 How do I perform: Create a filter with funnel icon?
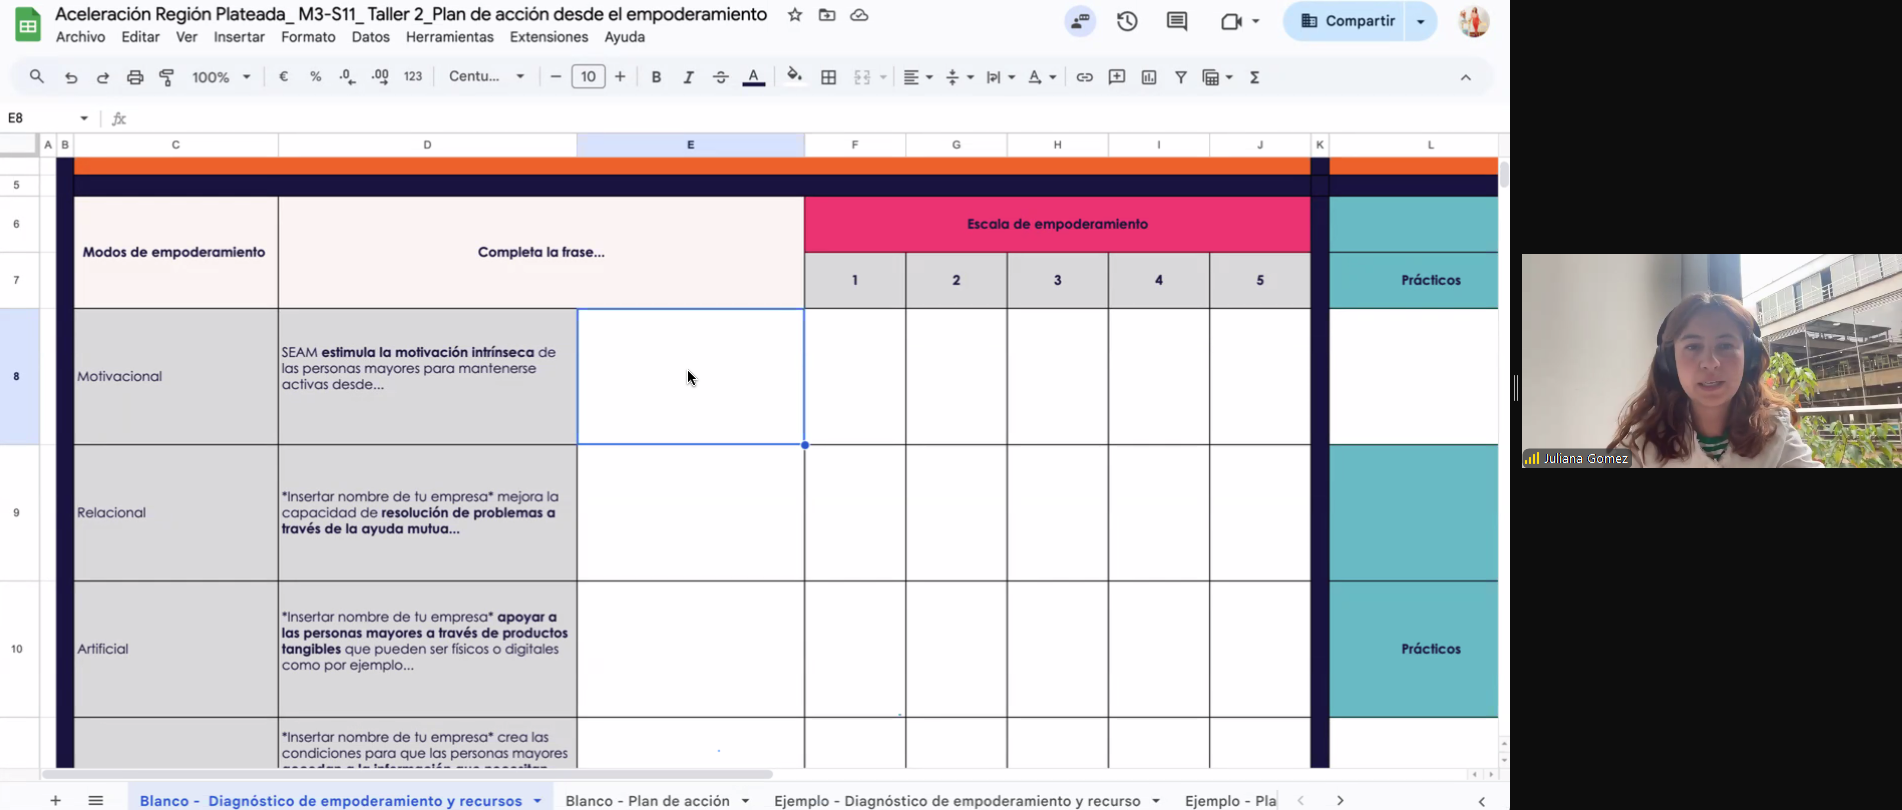click(1181, 77)
